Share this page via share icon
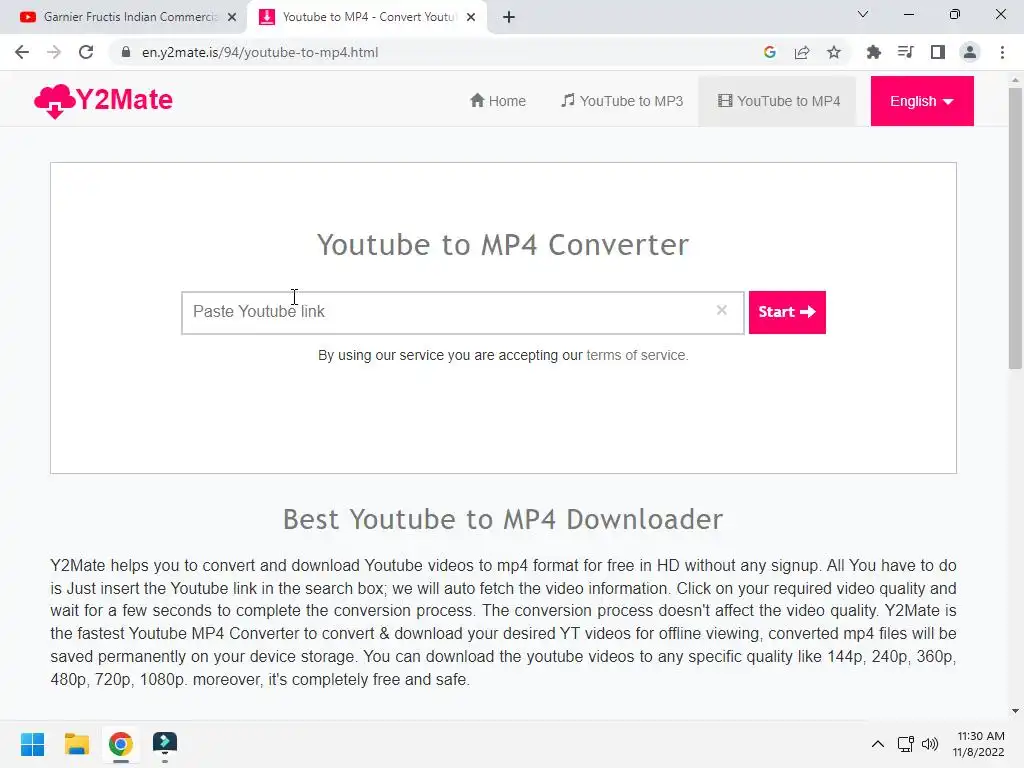The height and width of the screenshot is (768, 1024). [x=802, y=52]
